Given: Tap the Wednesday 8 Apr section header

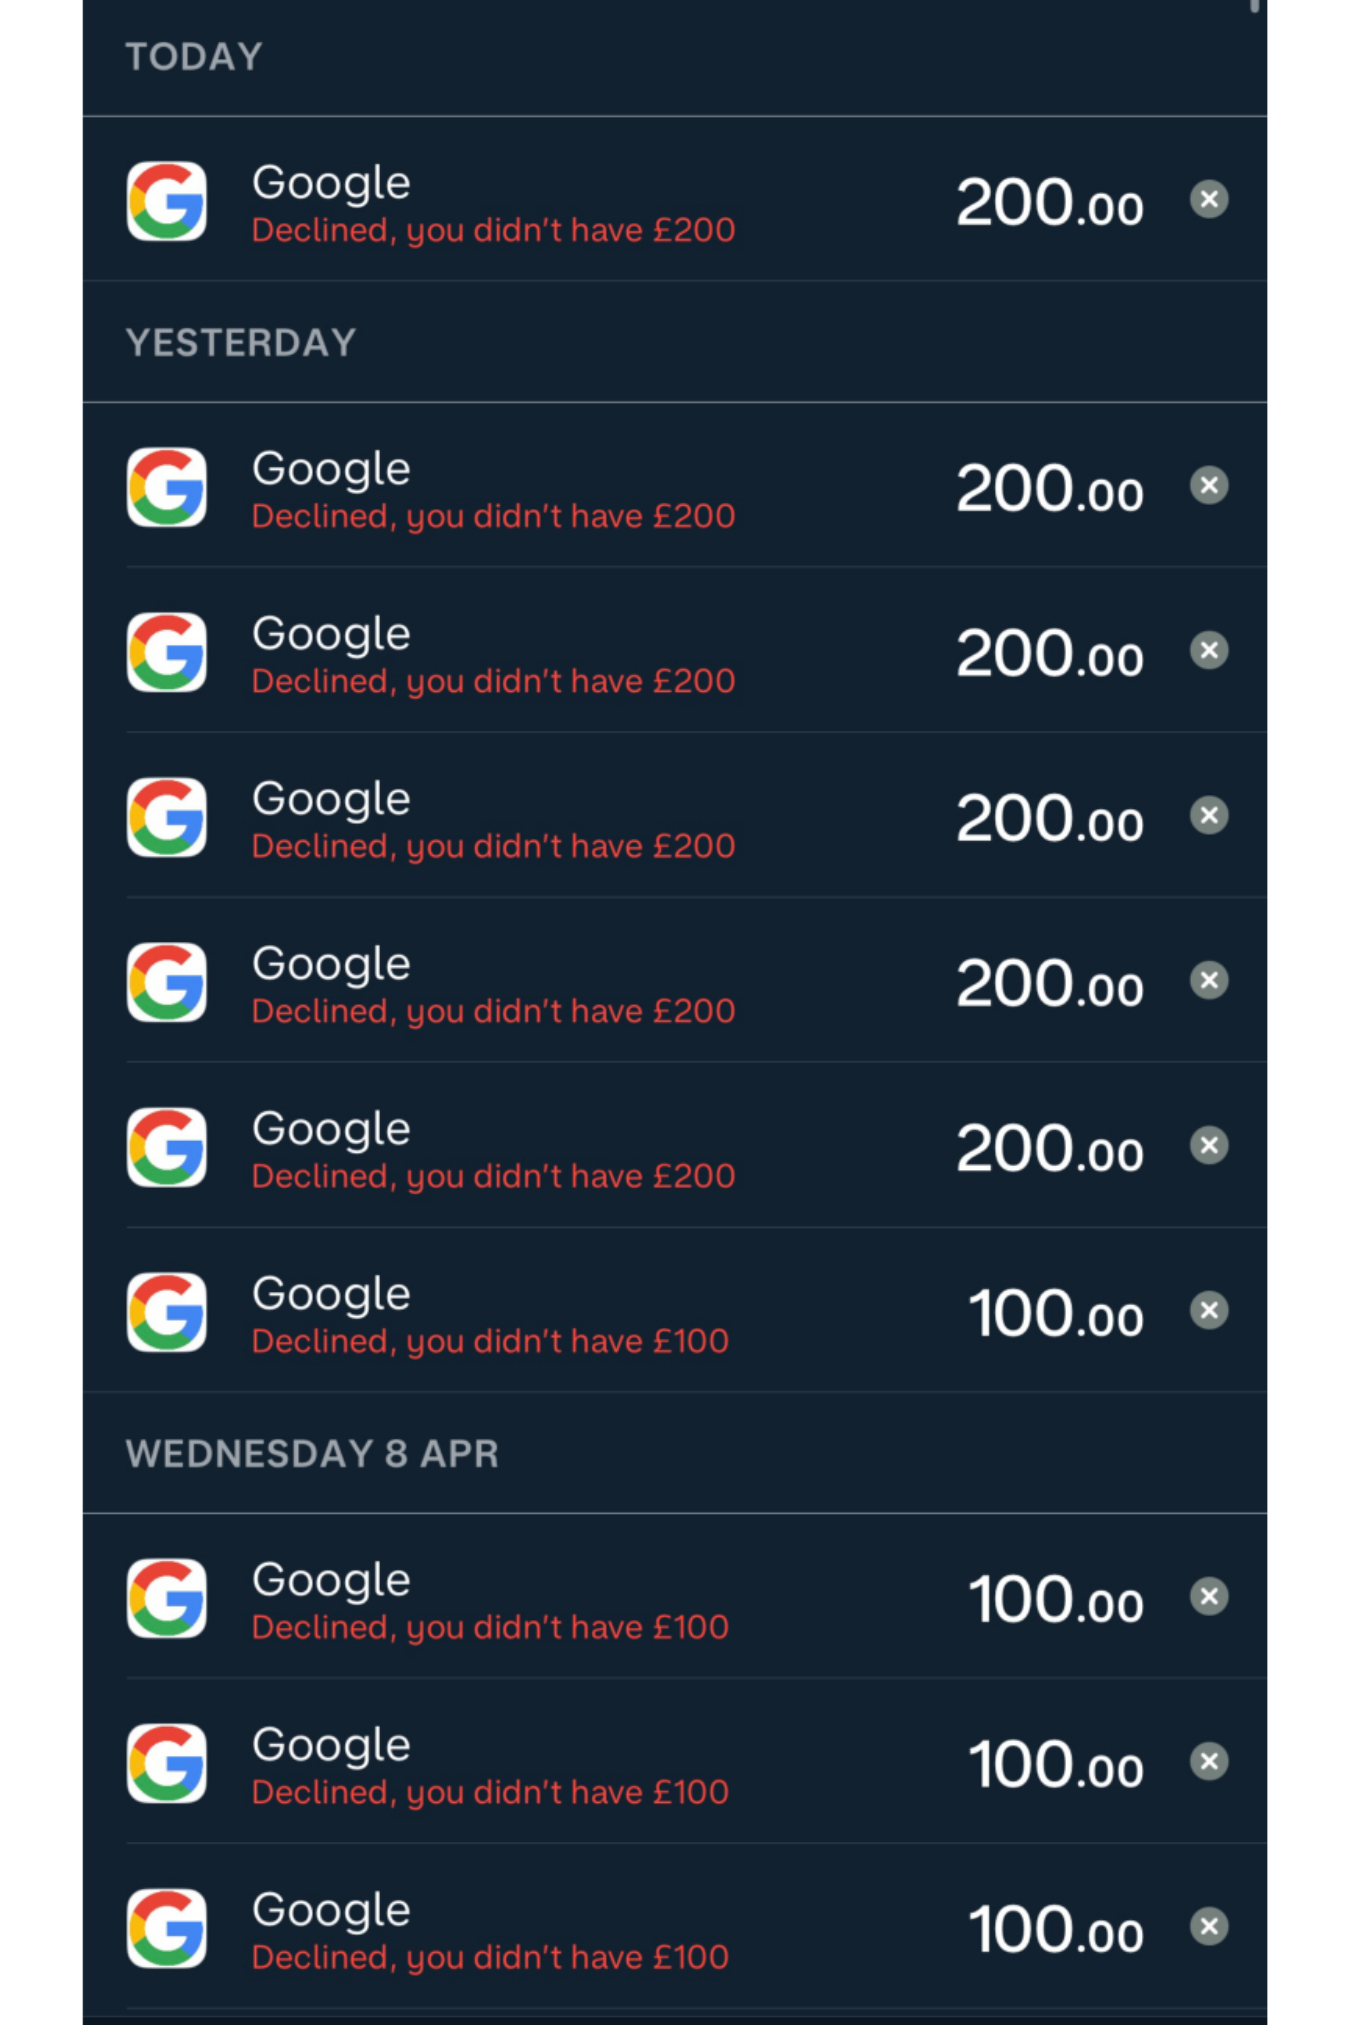Looking at the screenshot, I should tap(312, 1454).
